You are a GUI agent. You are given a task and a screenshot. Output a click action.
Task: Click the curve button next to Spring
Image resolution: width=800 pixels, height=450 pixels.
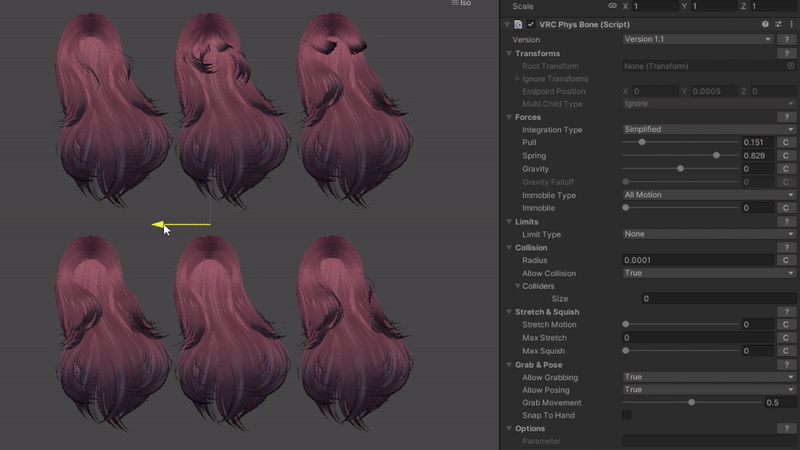tap(786, 156)
